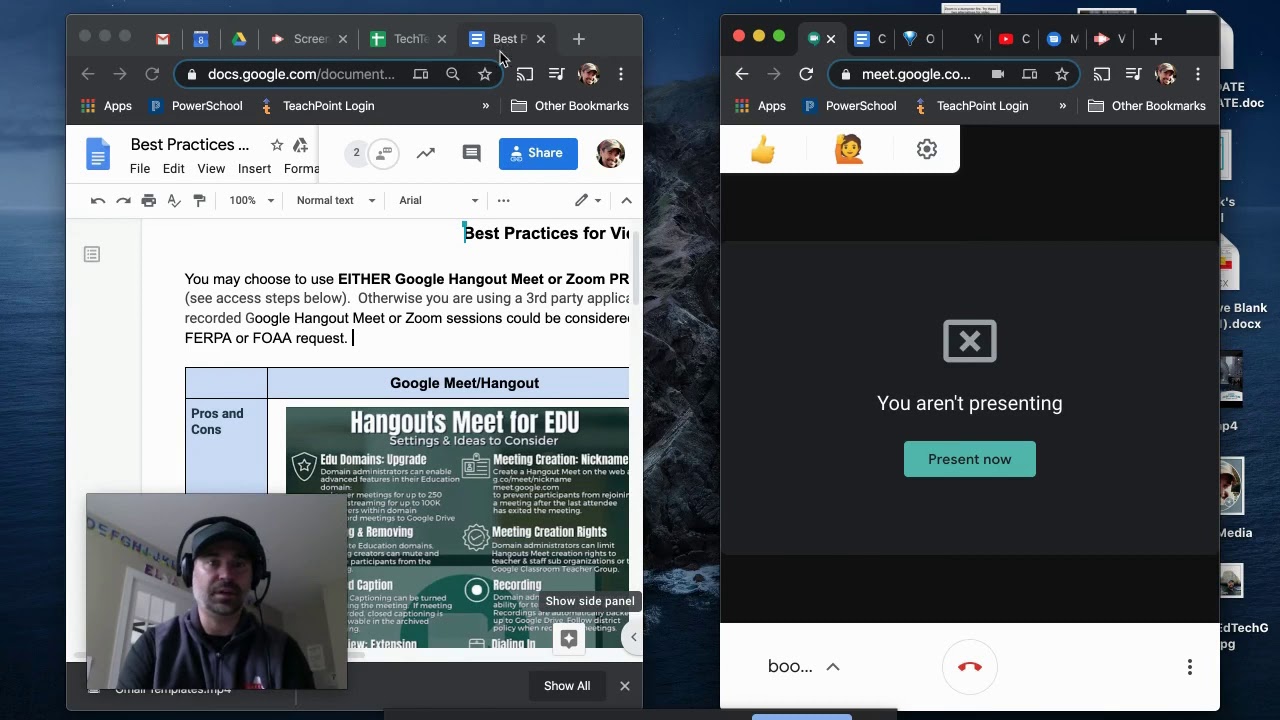The width and height of the screenshot is (1280, 720).
Task: Open the File menu
Action: click(x=140, y=169)
